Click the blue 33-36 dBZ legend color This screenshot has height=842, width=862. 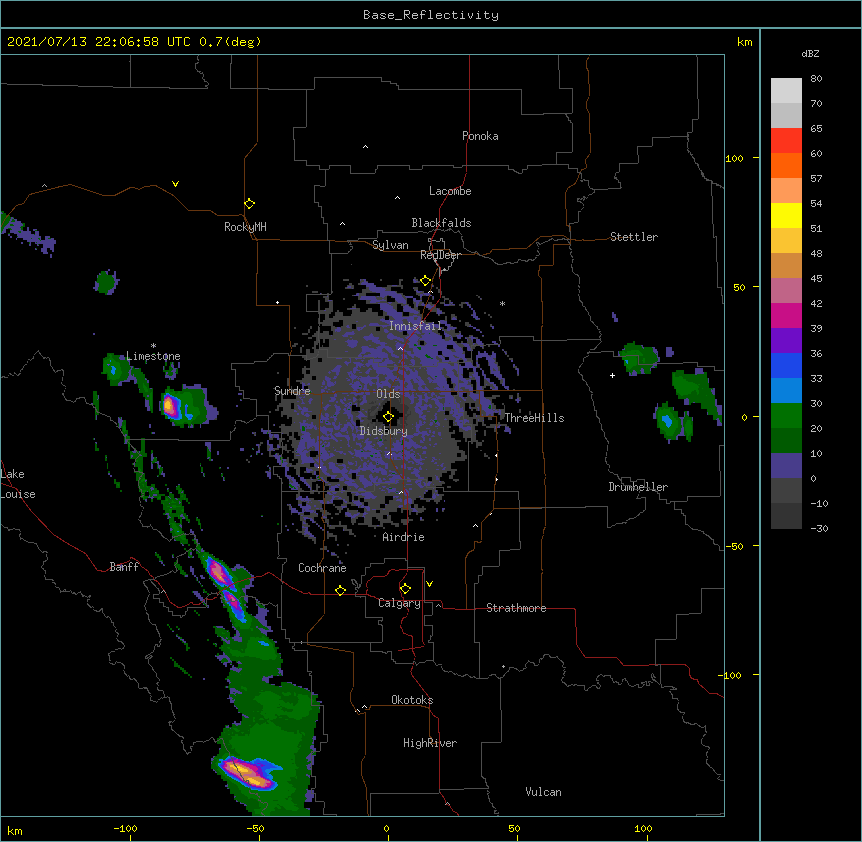click(786, 365)
